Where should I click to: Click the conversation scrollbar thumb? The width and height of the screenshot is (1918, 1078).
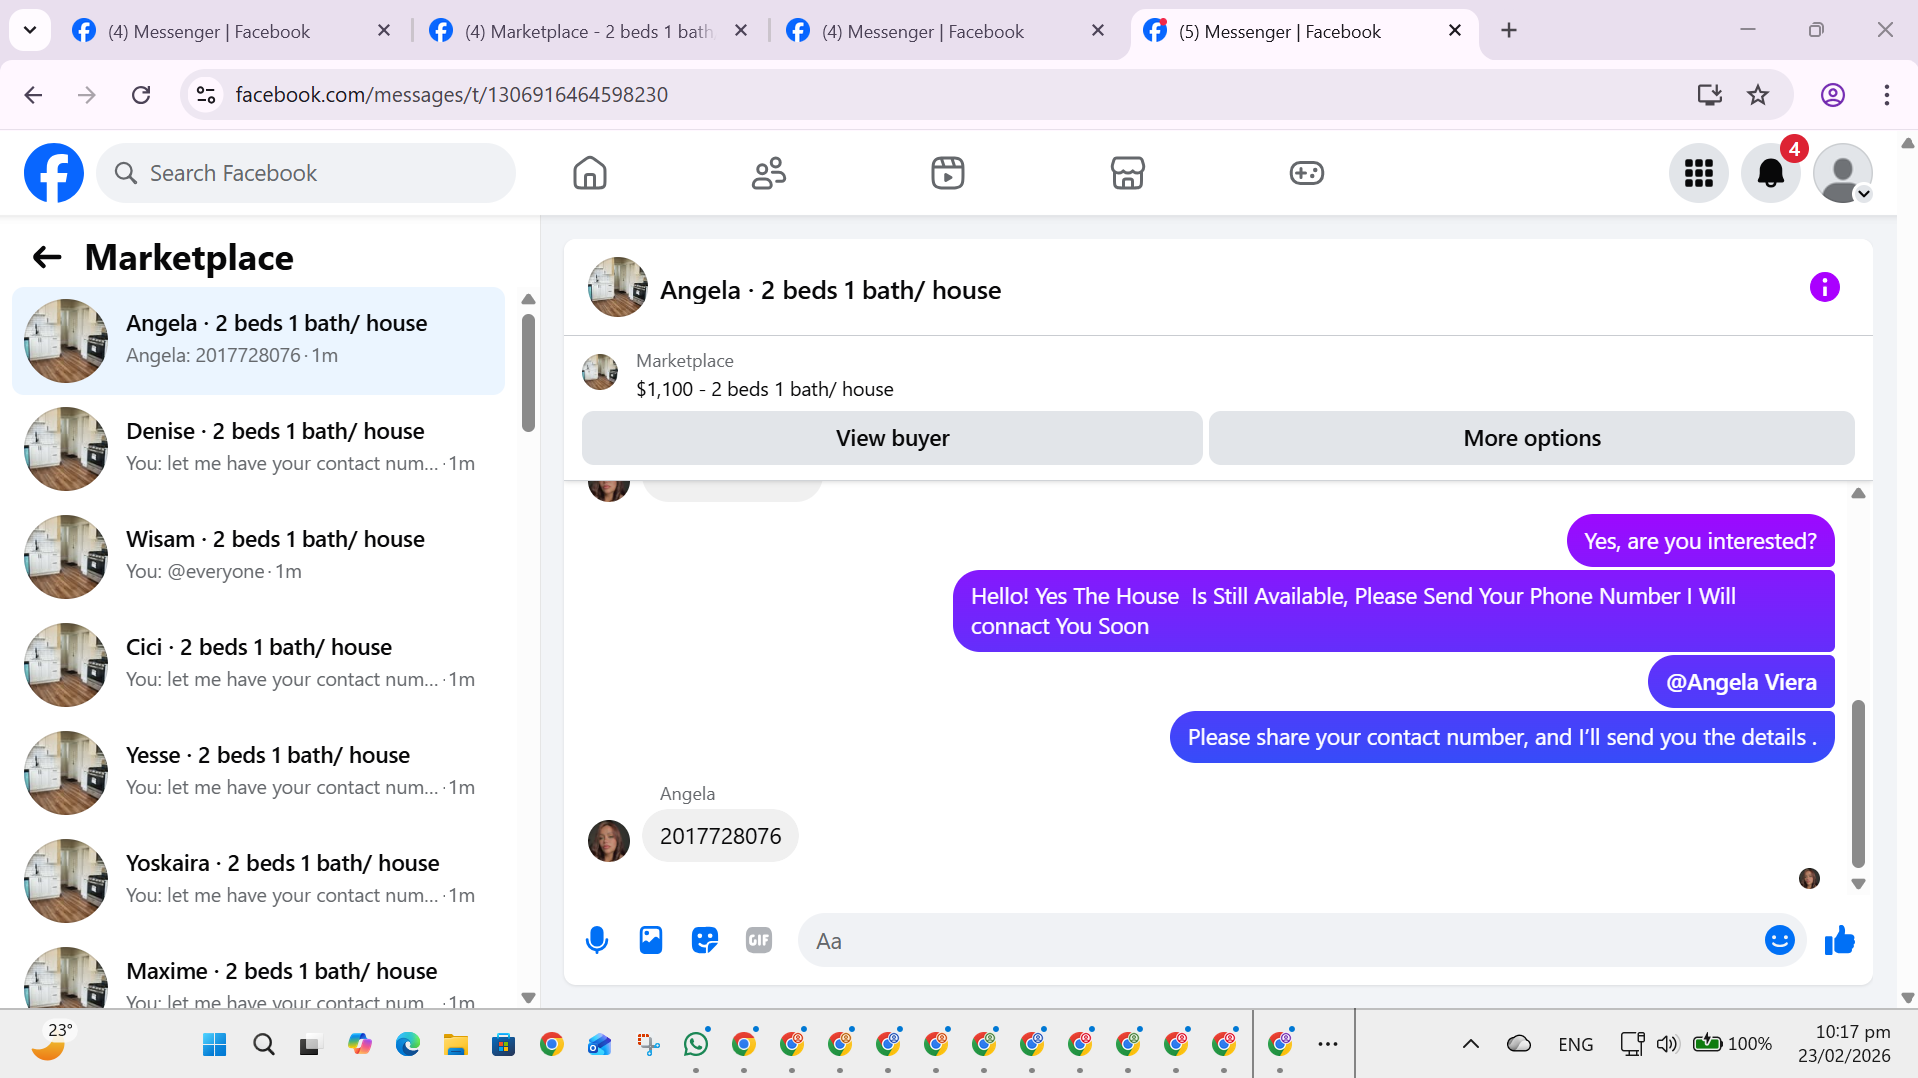click(x=1858, y=783)
